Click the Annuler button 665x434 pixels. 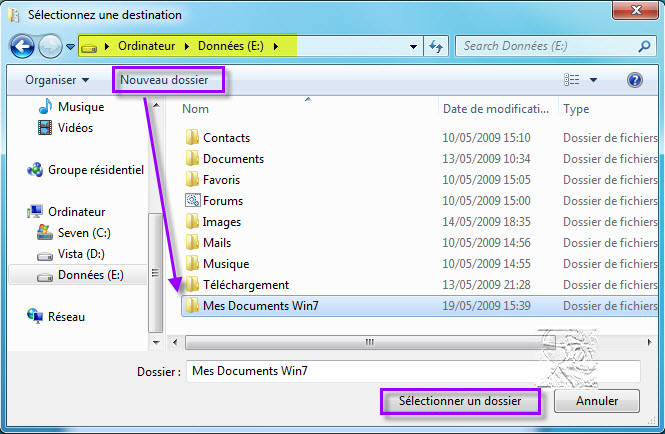(596, 401)
